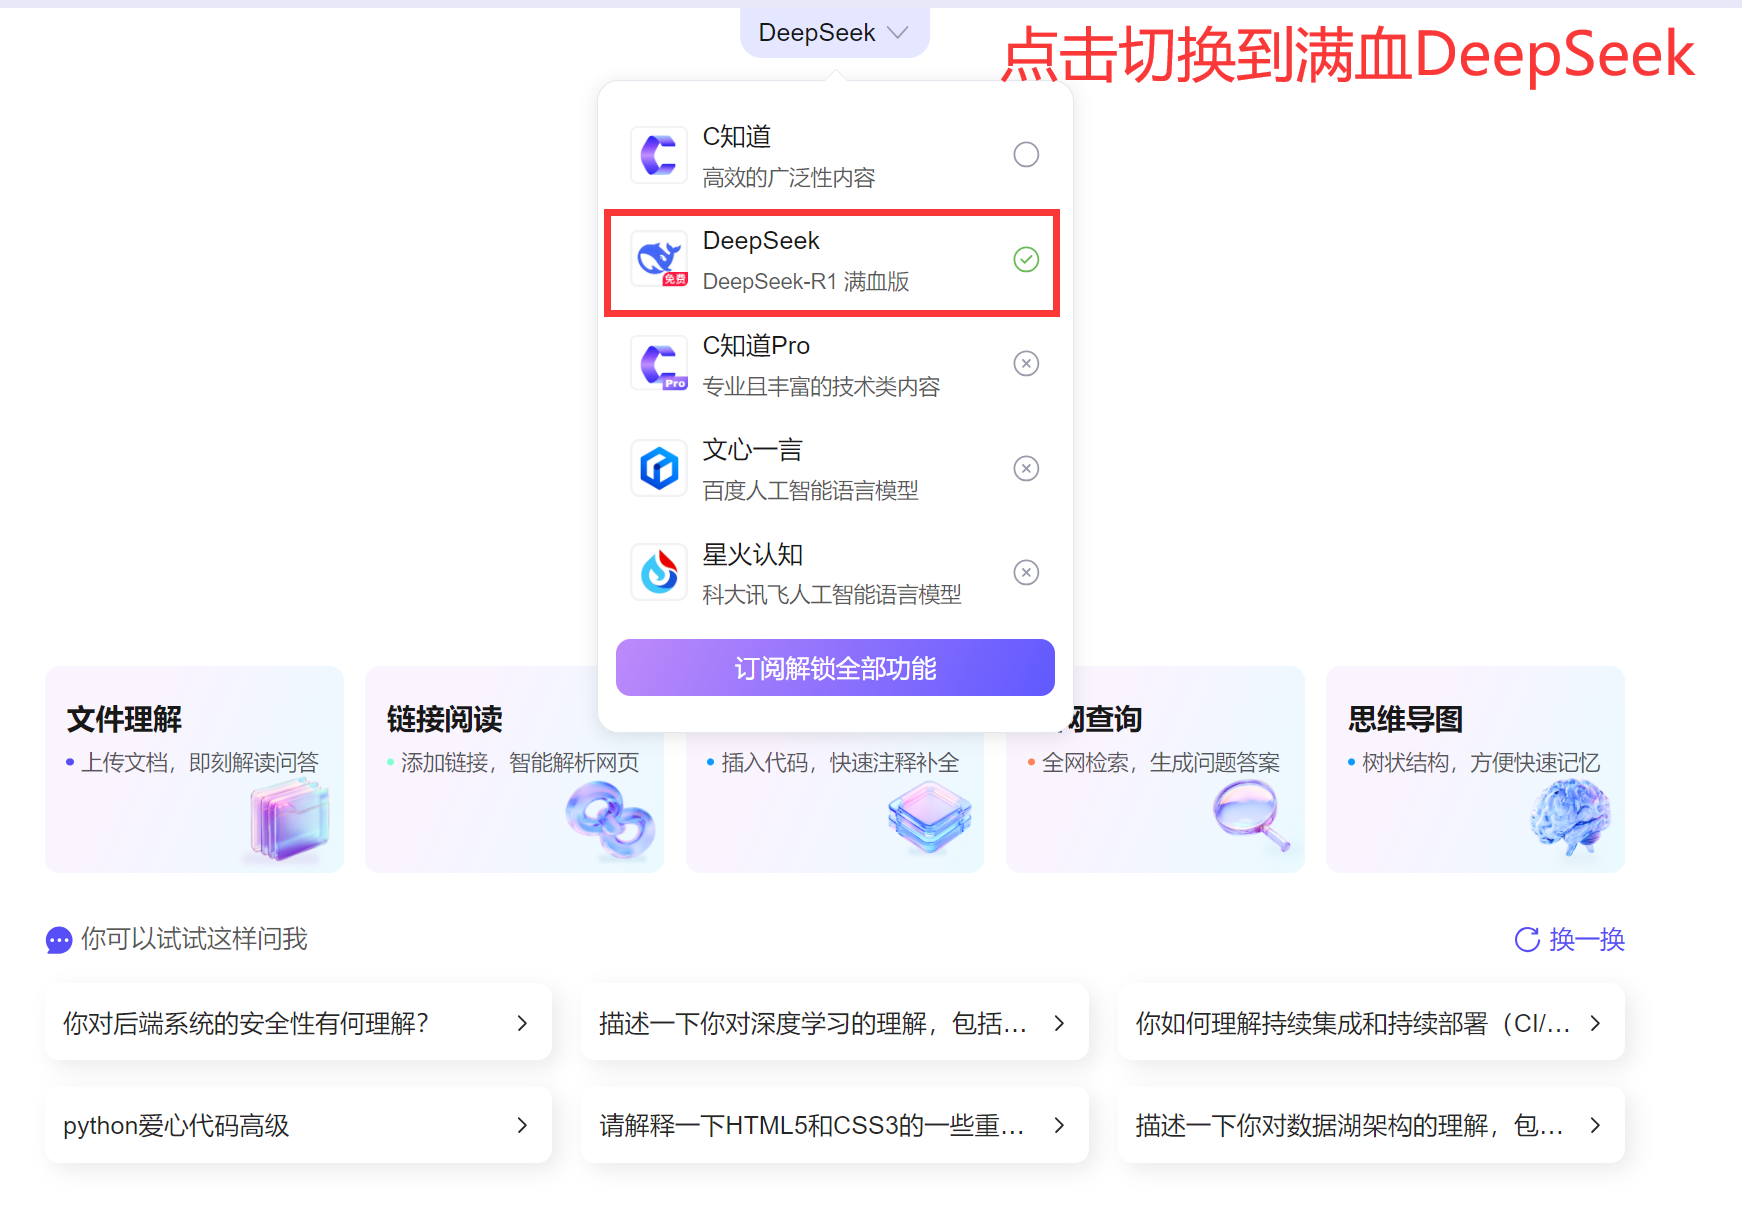Screen dimensions: 1742x1206
Task: Click the 专业且丰富的技术类内容 description text
Action: click(x=821, y=387)
